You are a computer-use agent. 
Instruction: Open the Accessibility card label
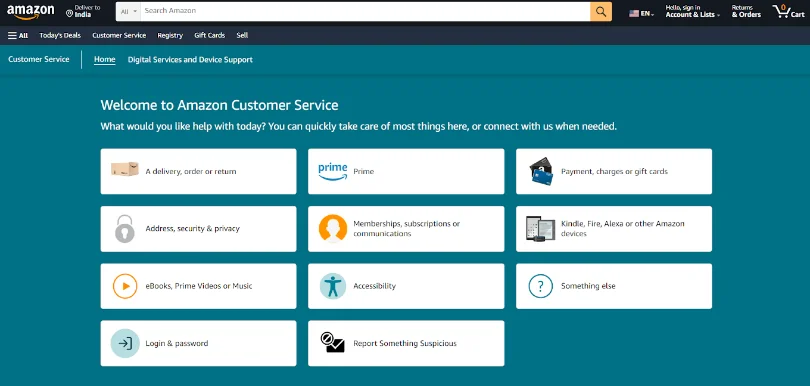click(375, 286)
